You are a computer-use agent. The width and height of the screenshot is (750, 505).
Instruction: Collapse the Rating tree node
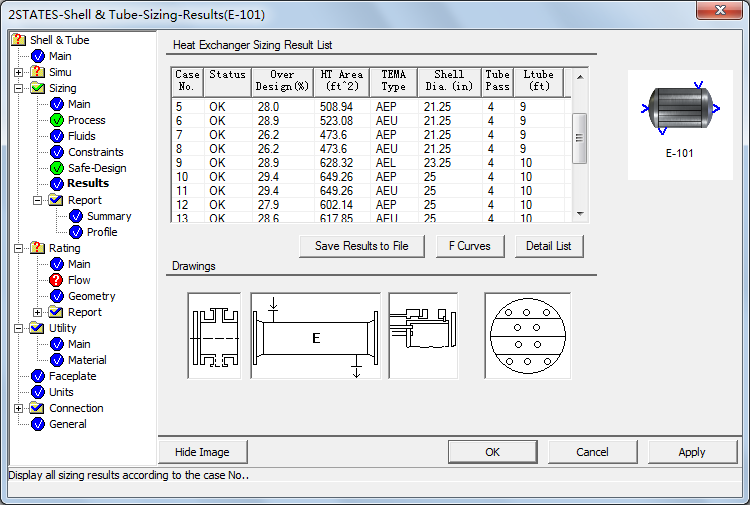tap(18, 249)
